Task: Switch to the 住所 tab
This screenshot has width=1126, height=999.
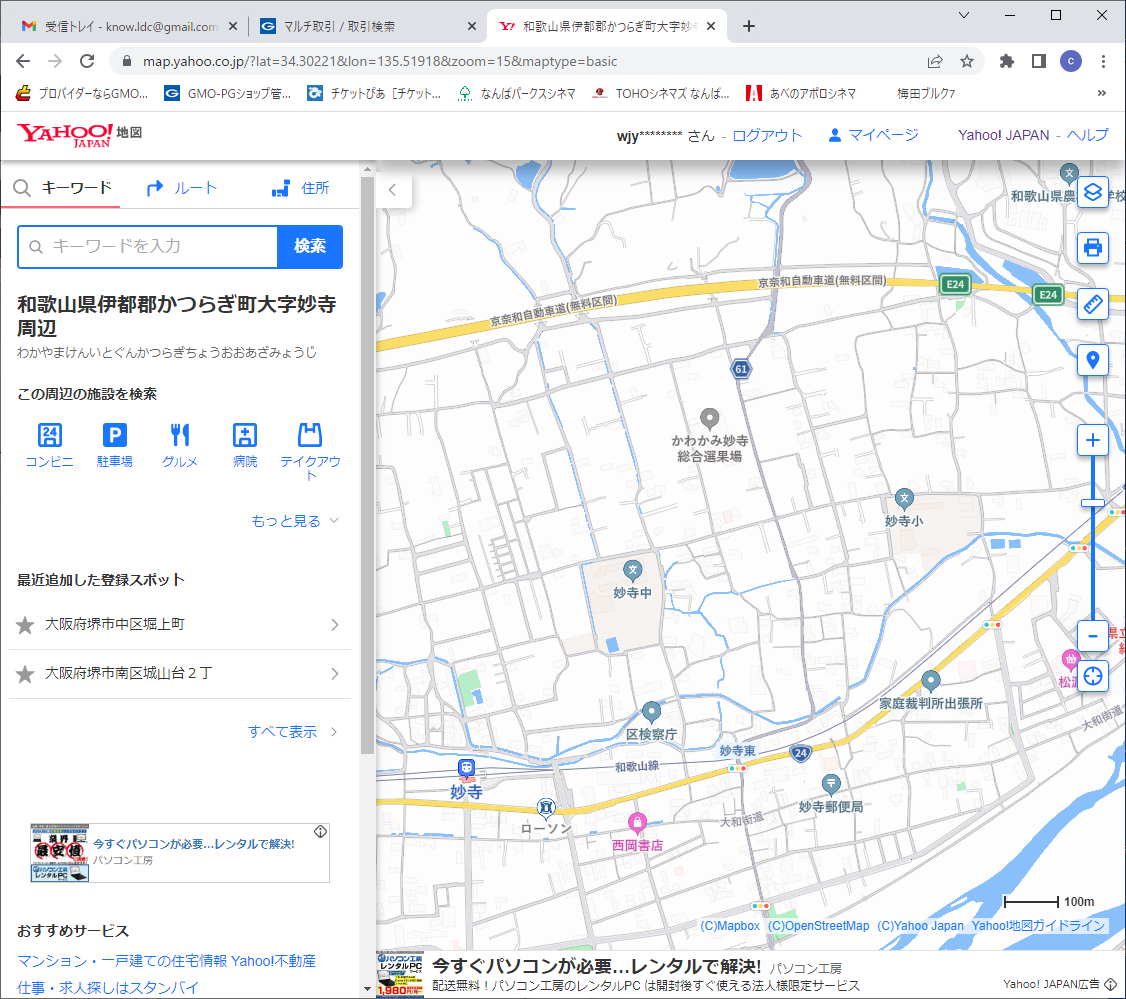Action: coord(300,188)
